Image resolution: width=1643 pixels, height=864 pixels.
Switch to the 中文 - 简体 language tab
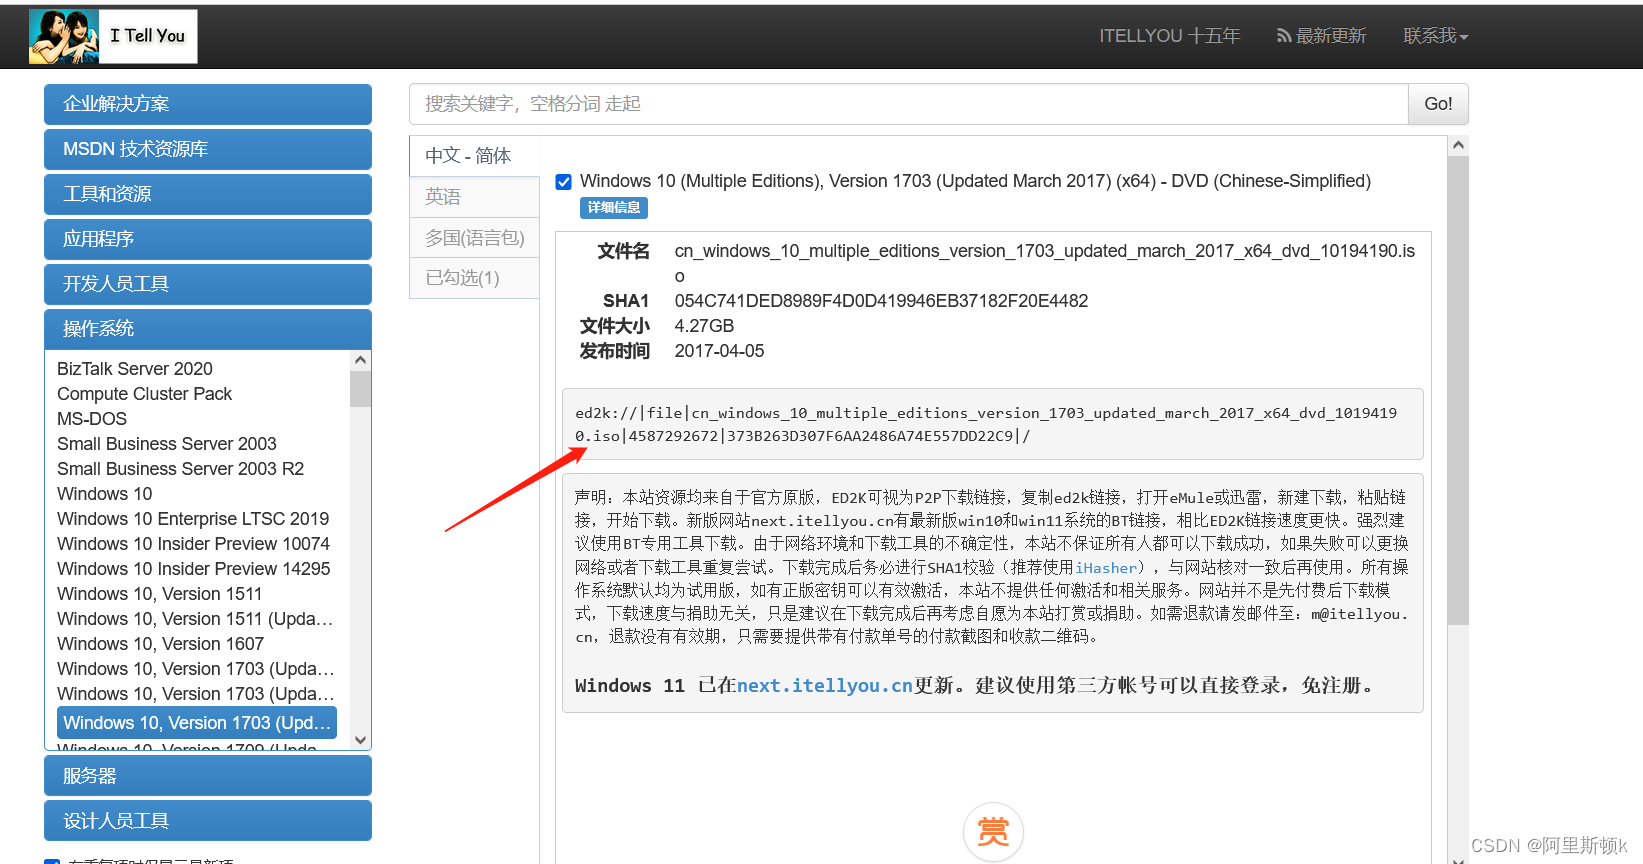475,156
